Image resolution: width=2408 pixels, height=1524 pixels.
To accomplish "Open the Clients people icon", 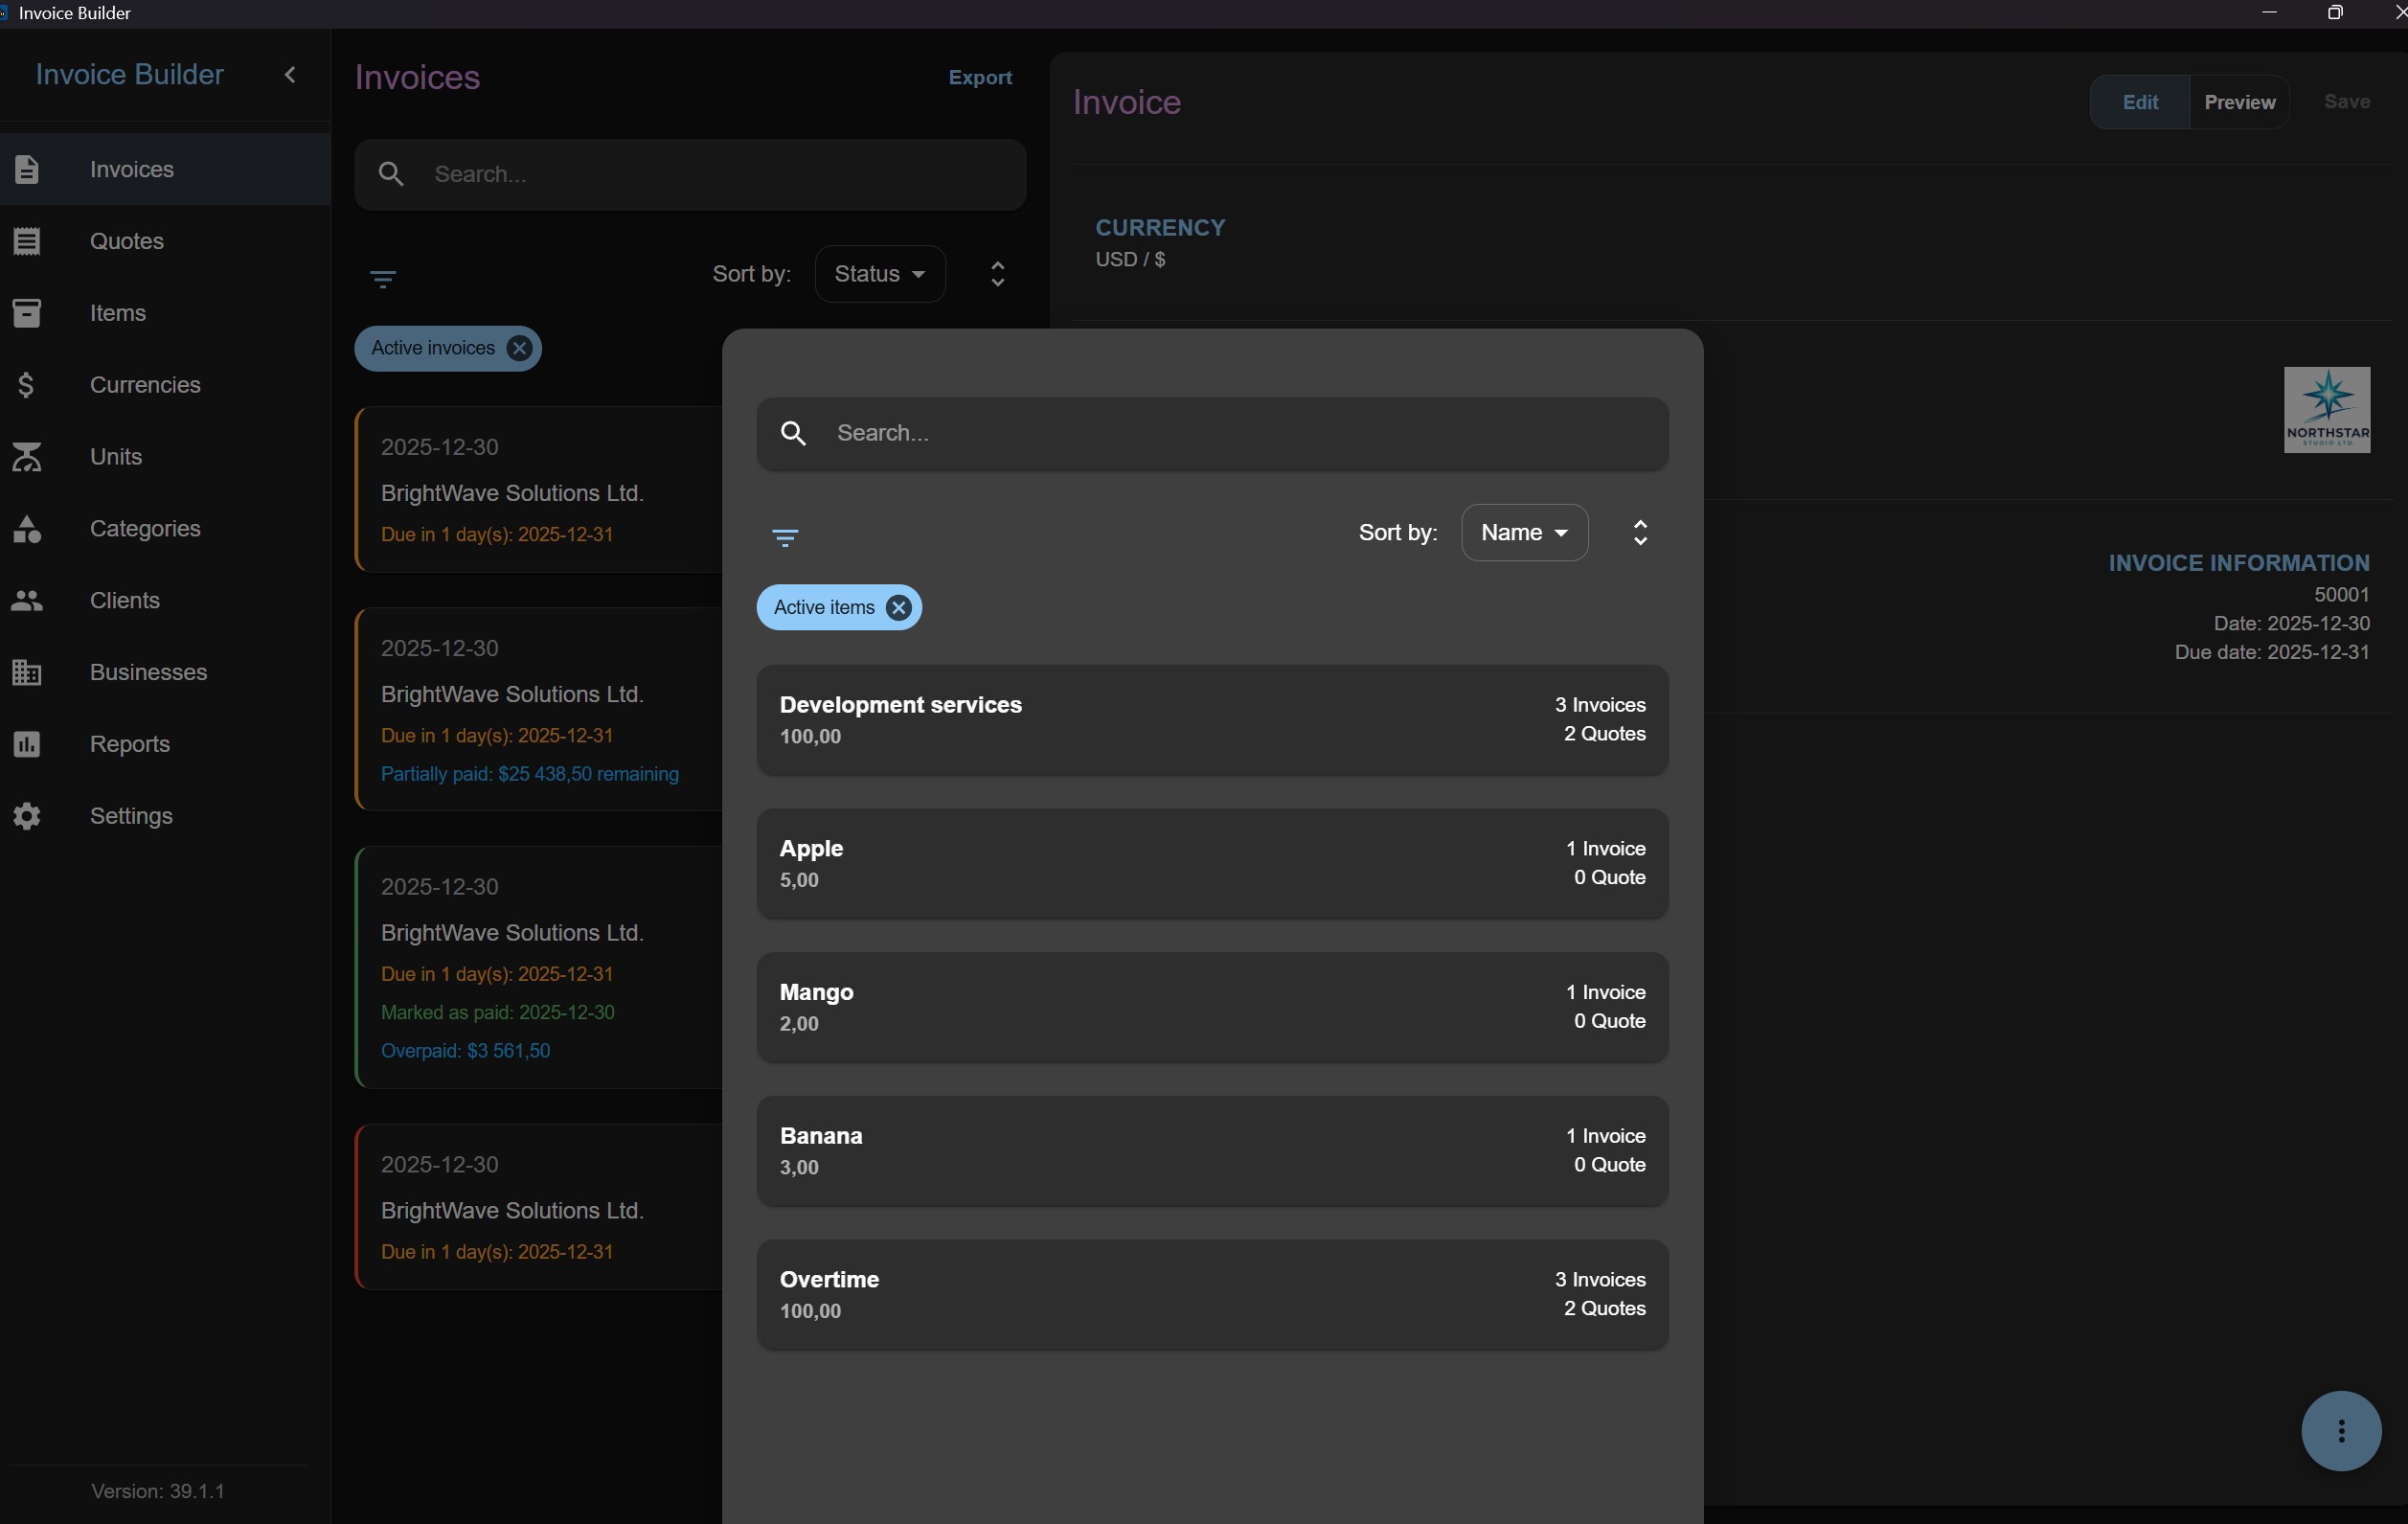I will click(x=27, y=600).
